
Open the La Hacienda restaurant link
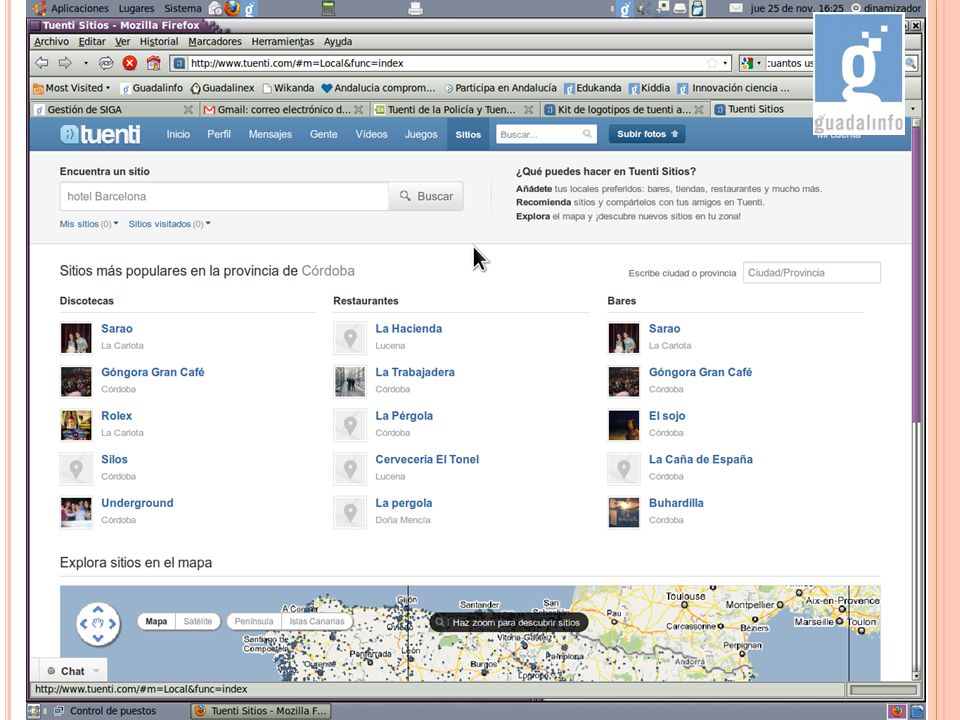(408, 329)
